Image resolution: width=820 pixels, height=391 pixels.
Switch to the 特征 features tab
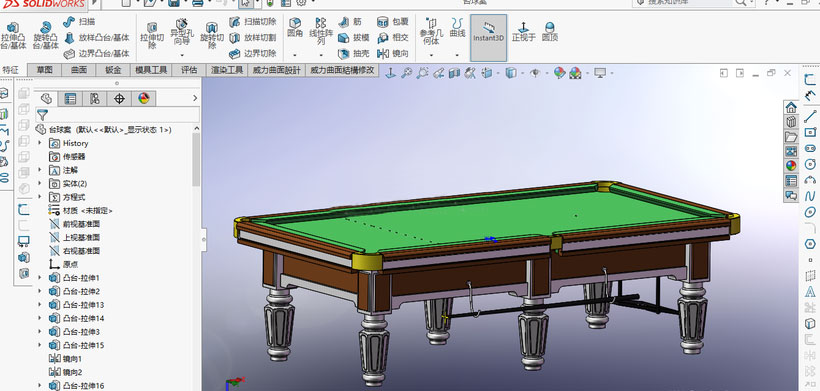click(x=10, y=70)
